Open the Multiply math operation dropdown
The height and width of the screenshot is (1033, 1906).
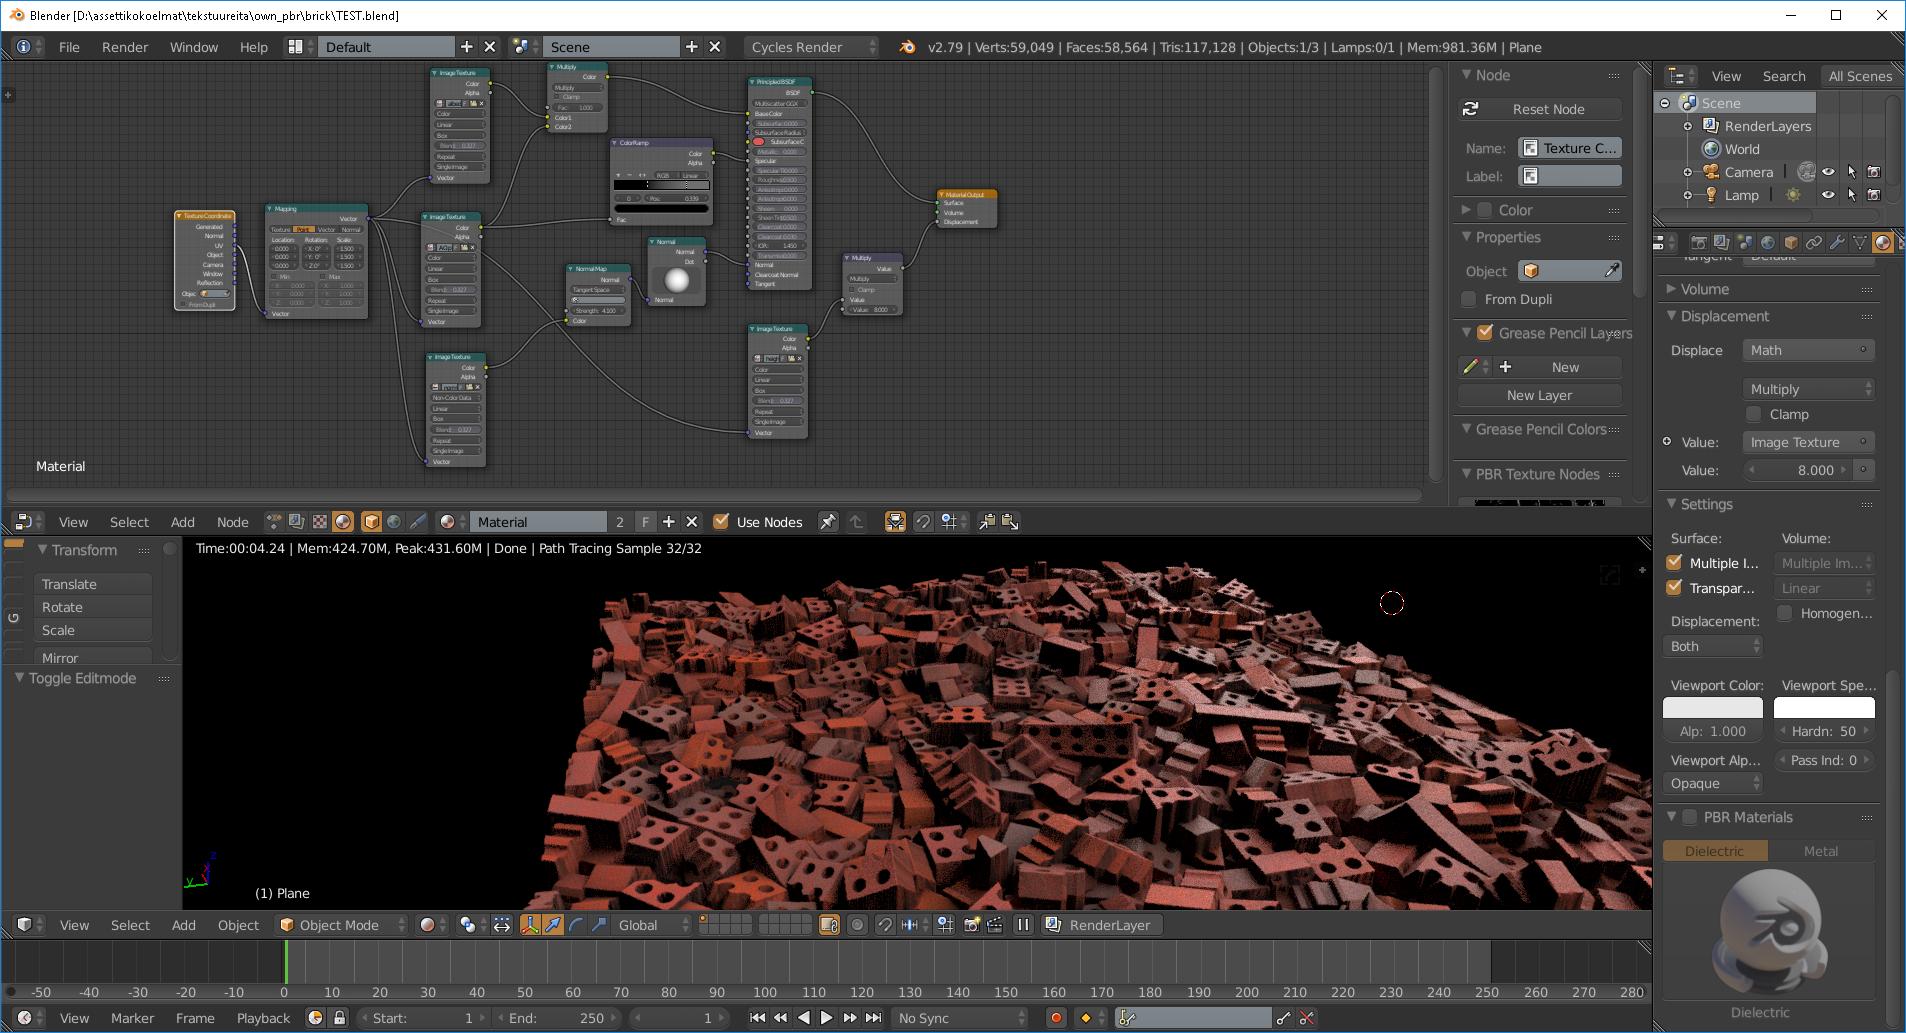[1809, 389]
